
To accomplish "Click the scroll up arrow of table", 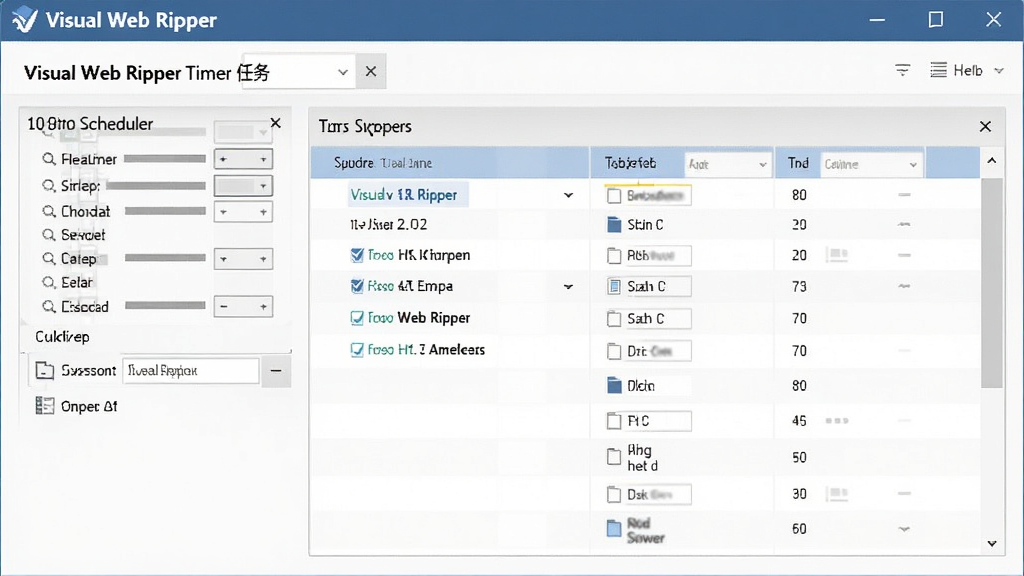I will pyautogui.click(x=991, y=161).
